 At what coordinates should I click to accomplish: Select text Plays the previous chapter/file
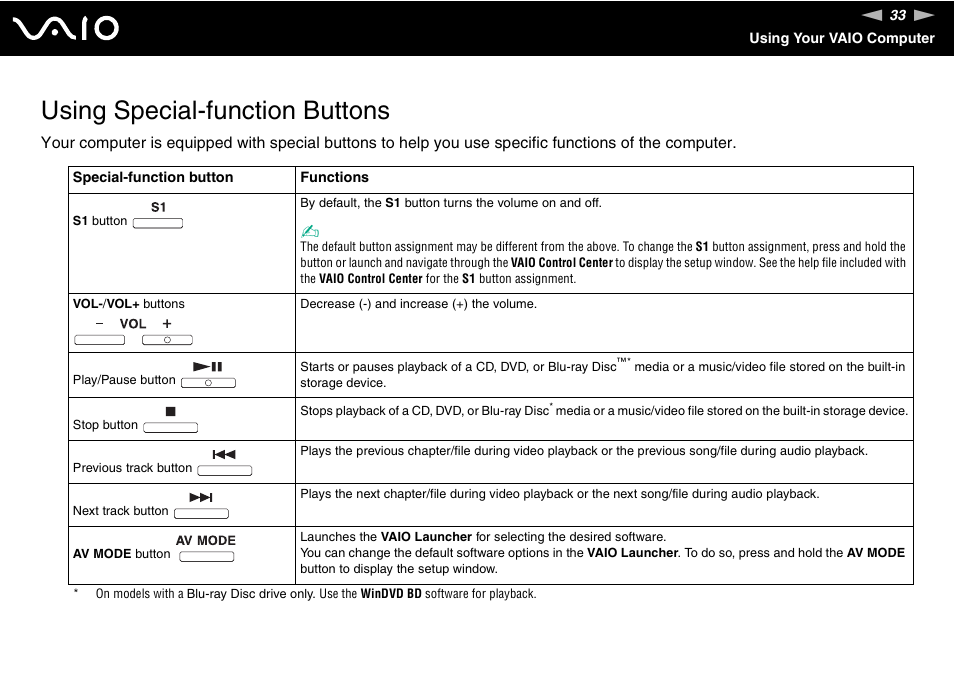[584, 451]
